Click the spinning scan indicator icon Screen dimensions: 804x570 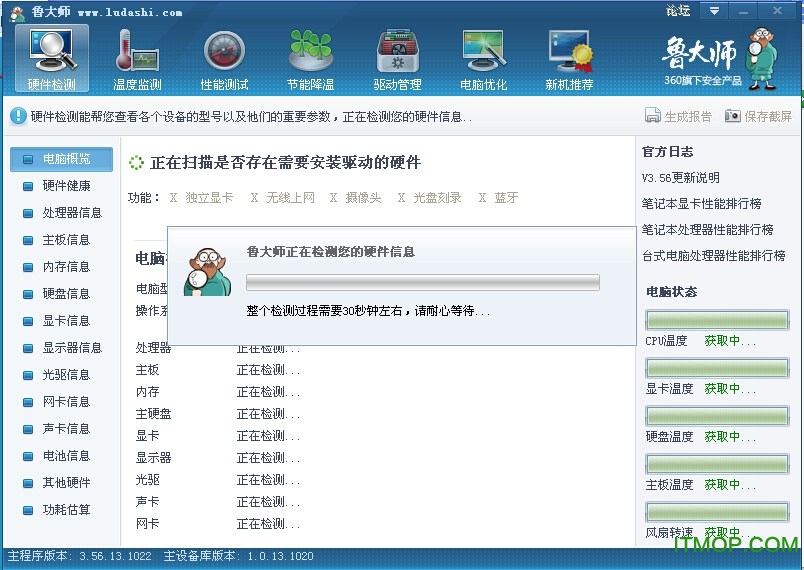pos(136,163)
